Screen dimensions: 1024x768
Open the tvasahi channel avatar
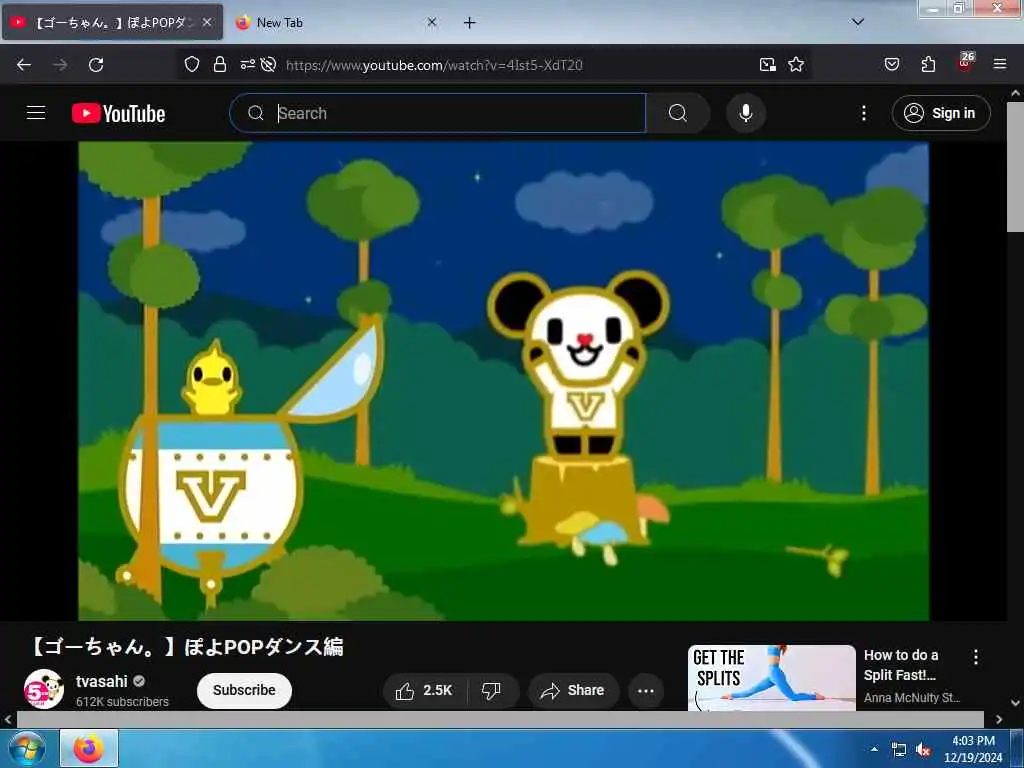tap(44, 689)
